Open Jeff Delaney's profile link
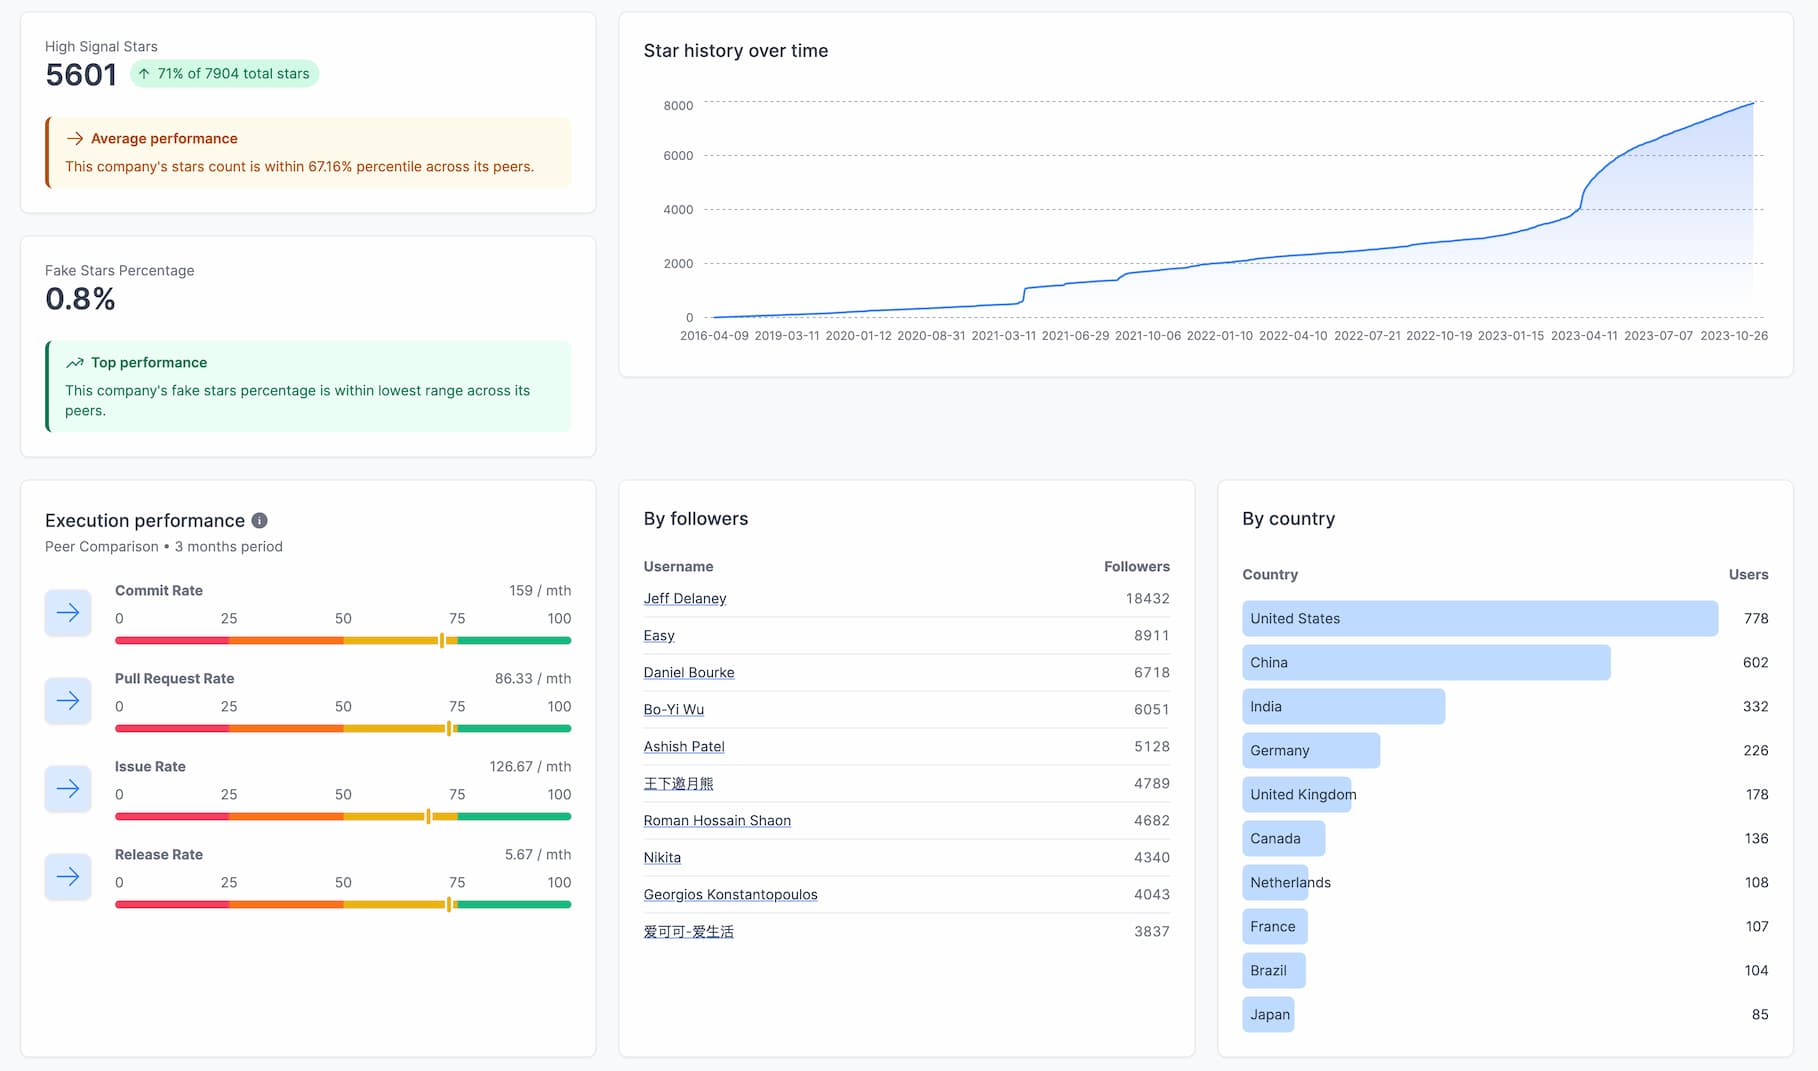 [685, 598]
